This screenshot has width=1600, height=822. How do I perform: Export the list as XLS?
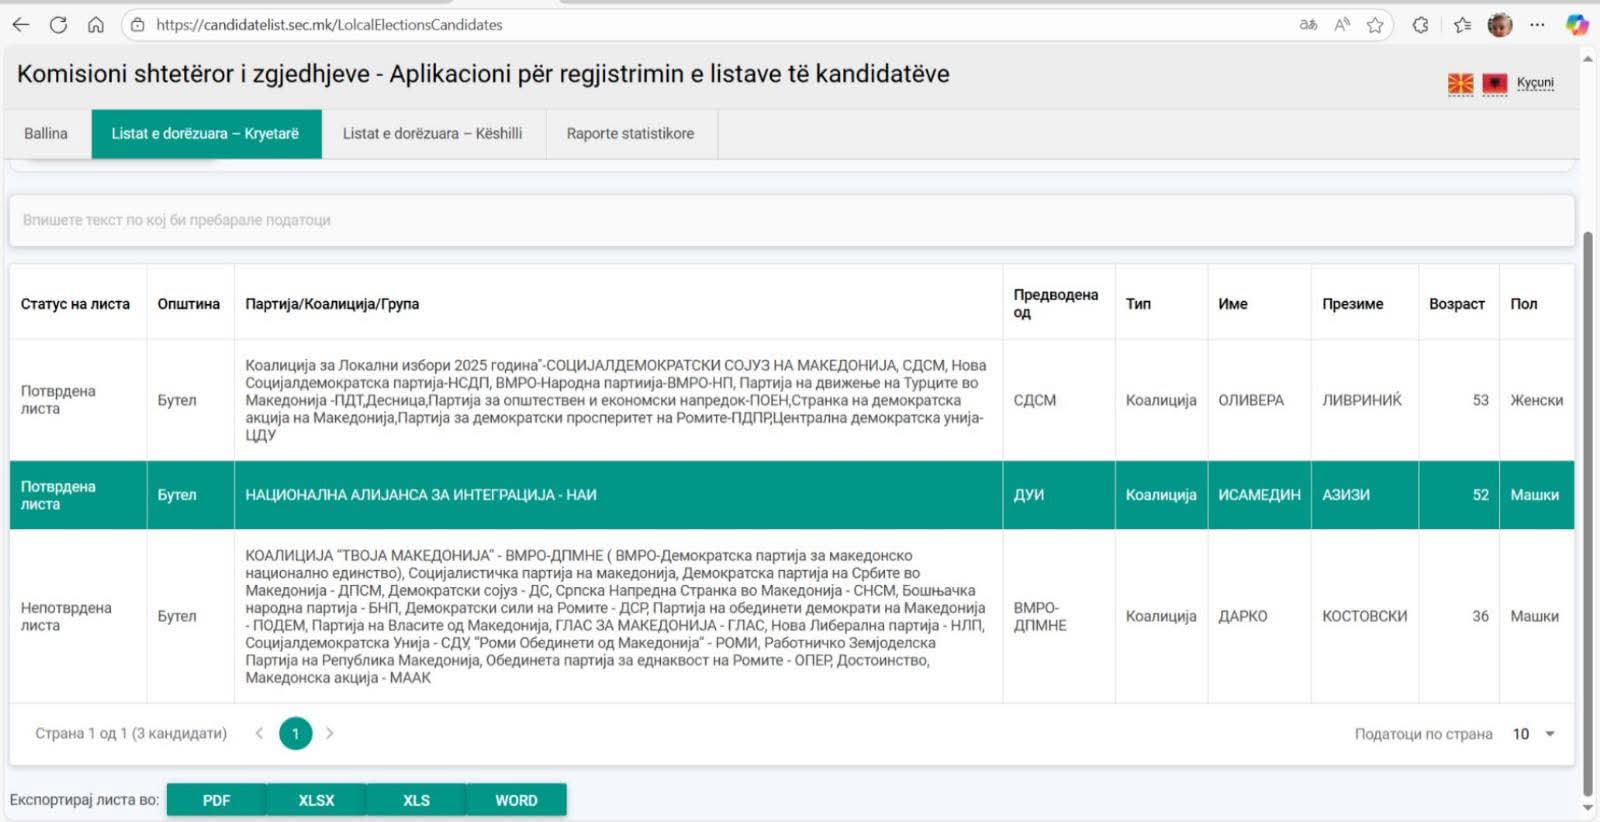tap(416, 800)
